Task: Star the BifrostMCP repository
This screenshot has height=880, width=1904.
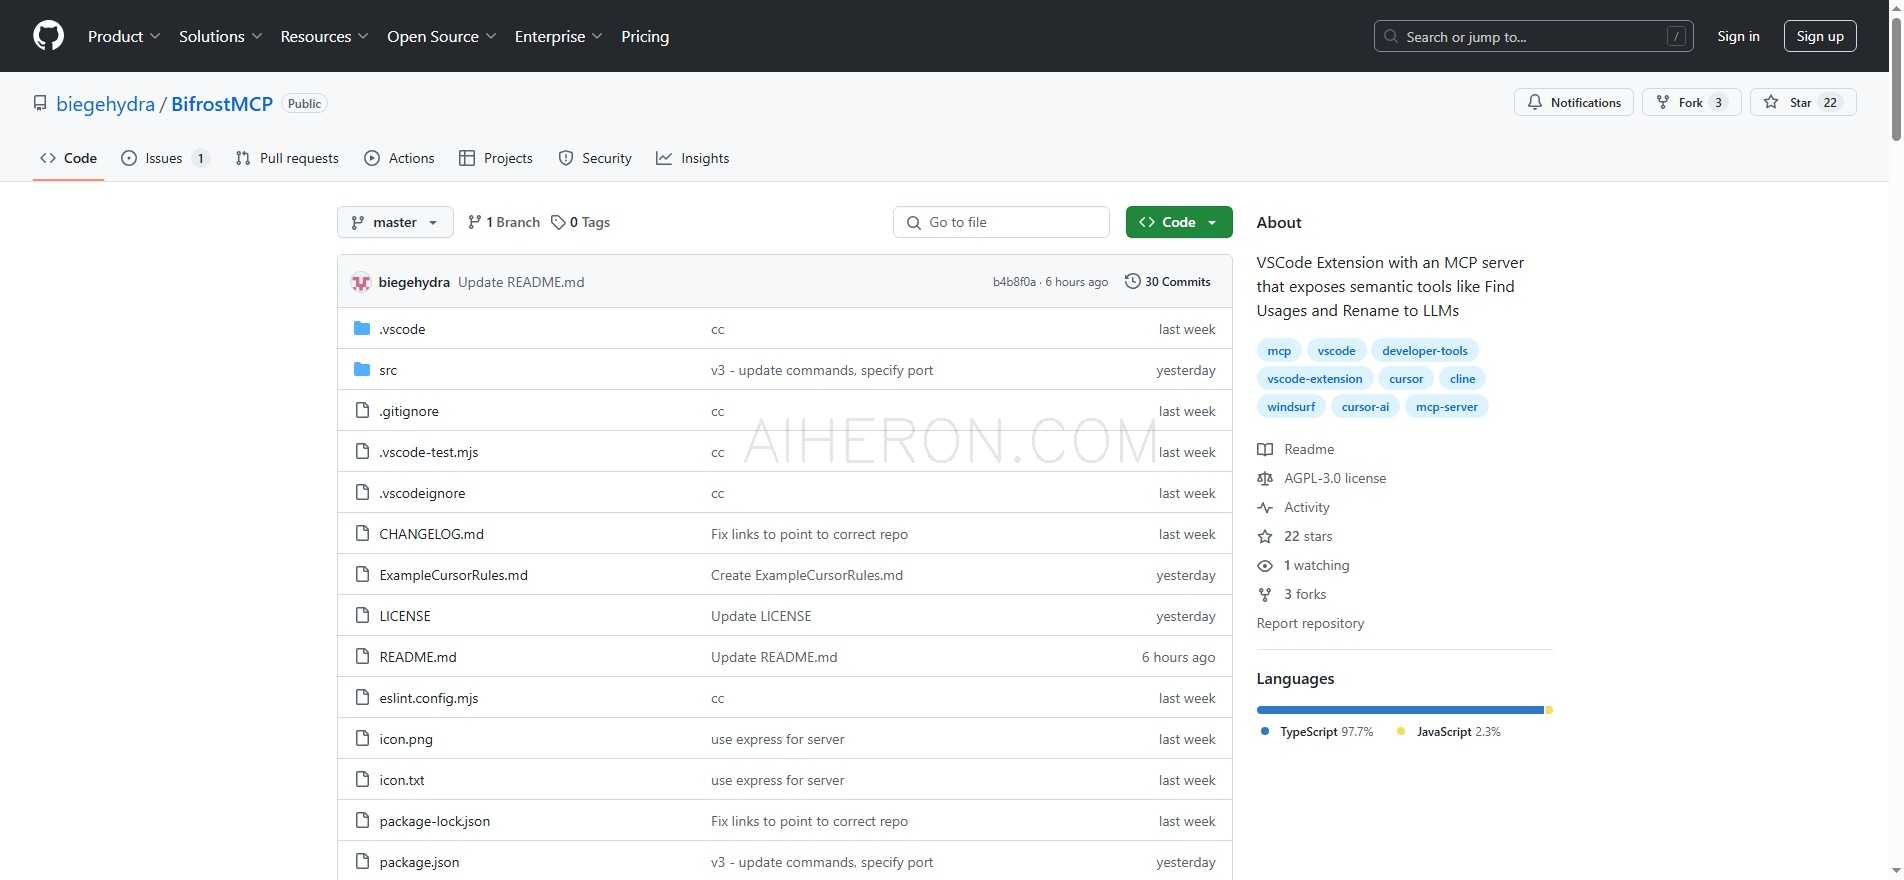Action: (x=1803, y=102)
